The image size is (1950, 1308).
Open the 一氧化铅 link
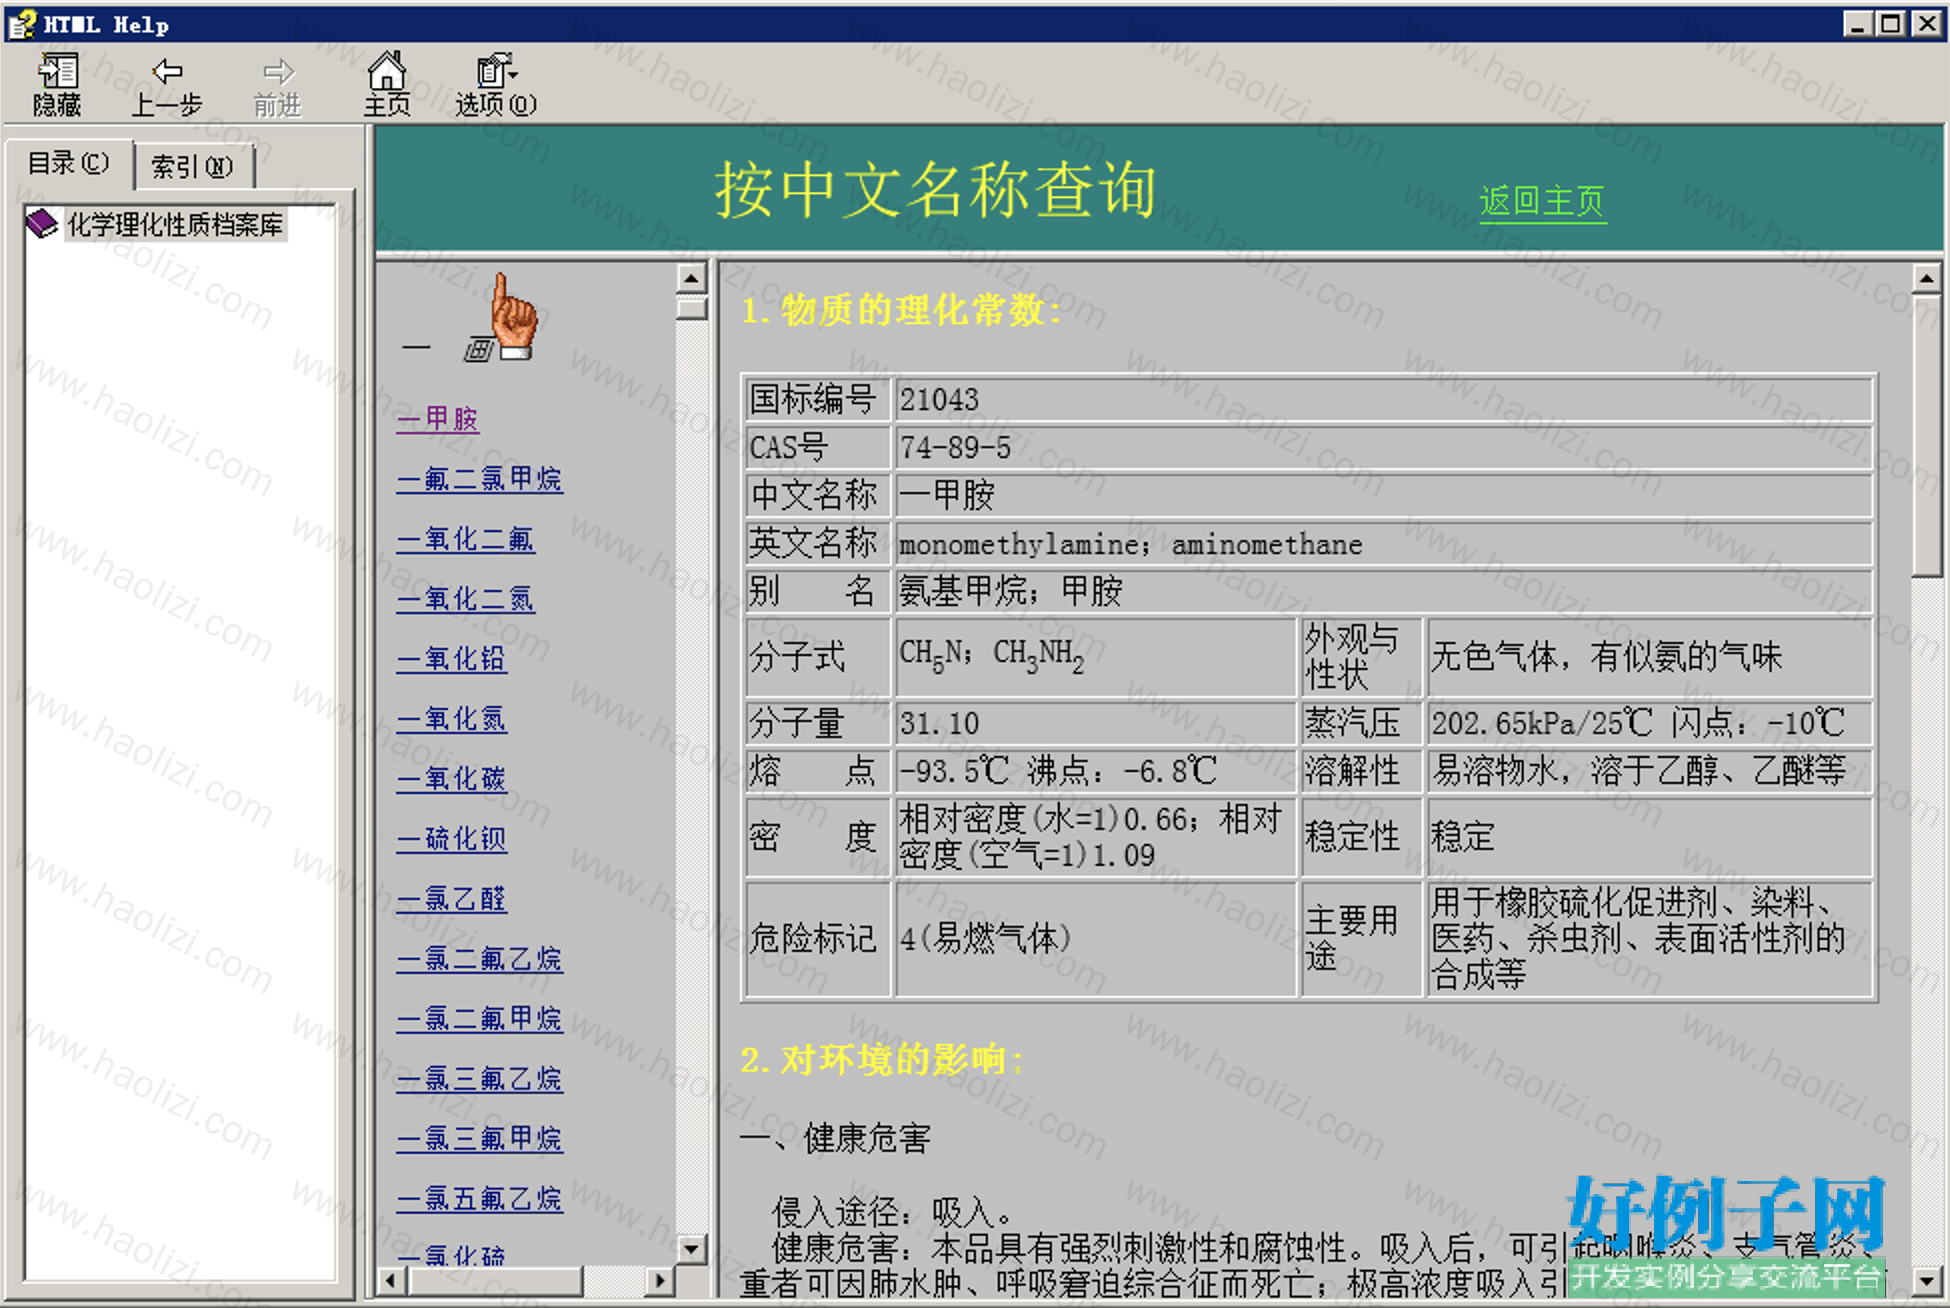(451, 658)
